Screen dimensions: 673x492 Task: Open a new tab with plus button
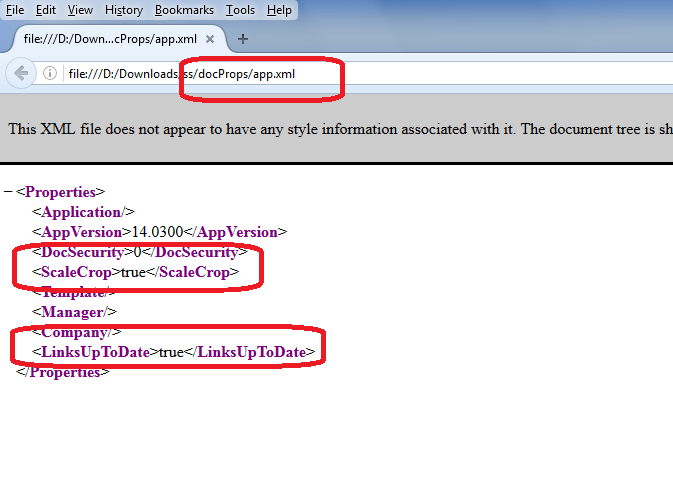click(x=243, y=39)
